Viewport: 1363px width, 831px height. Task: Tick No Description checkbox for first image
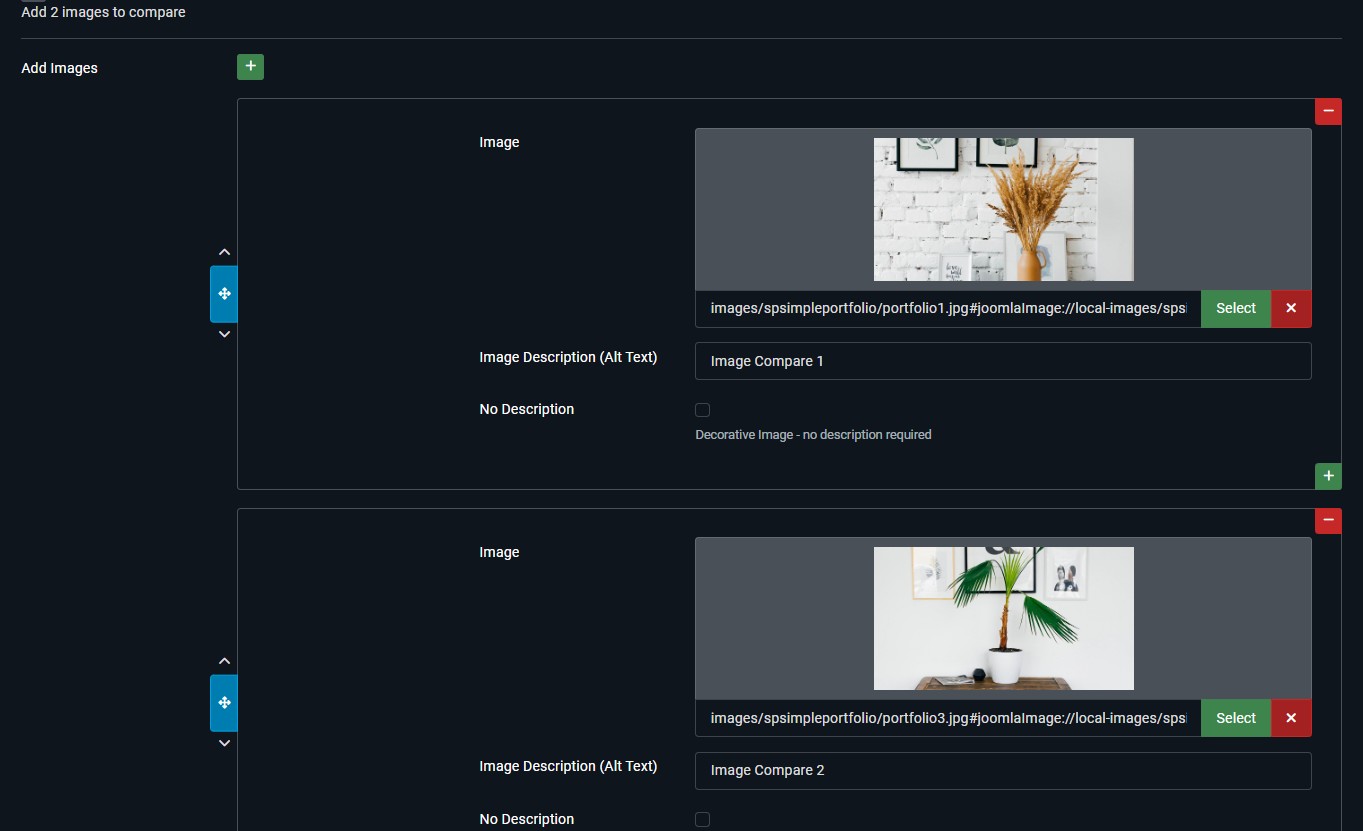702,410
